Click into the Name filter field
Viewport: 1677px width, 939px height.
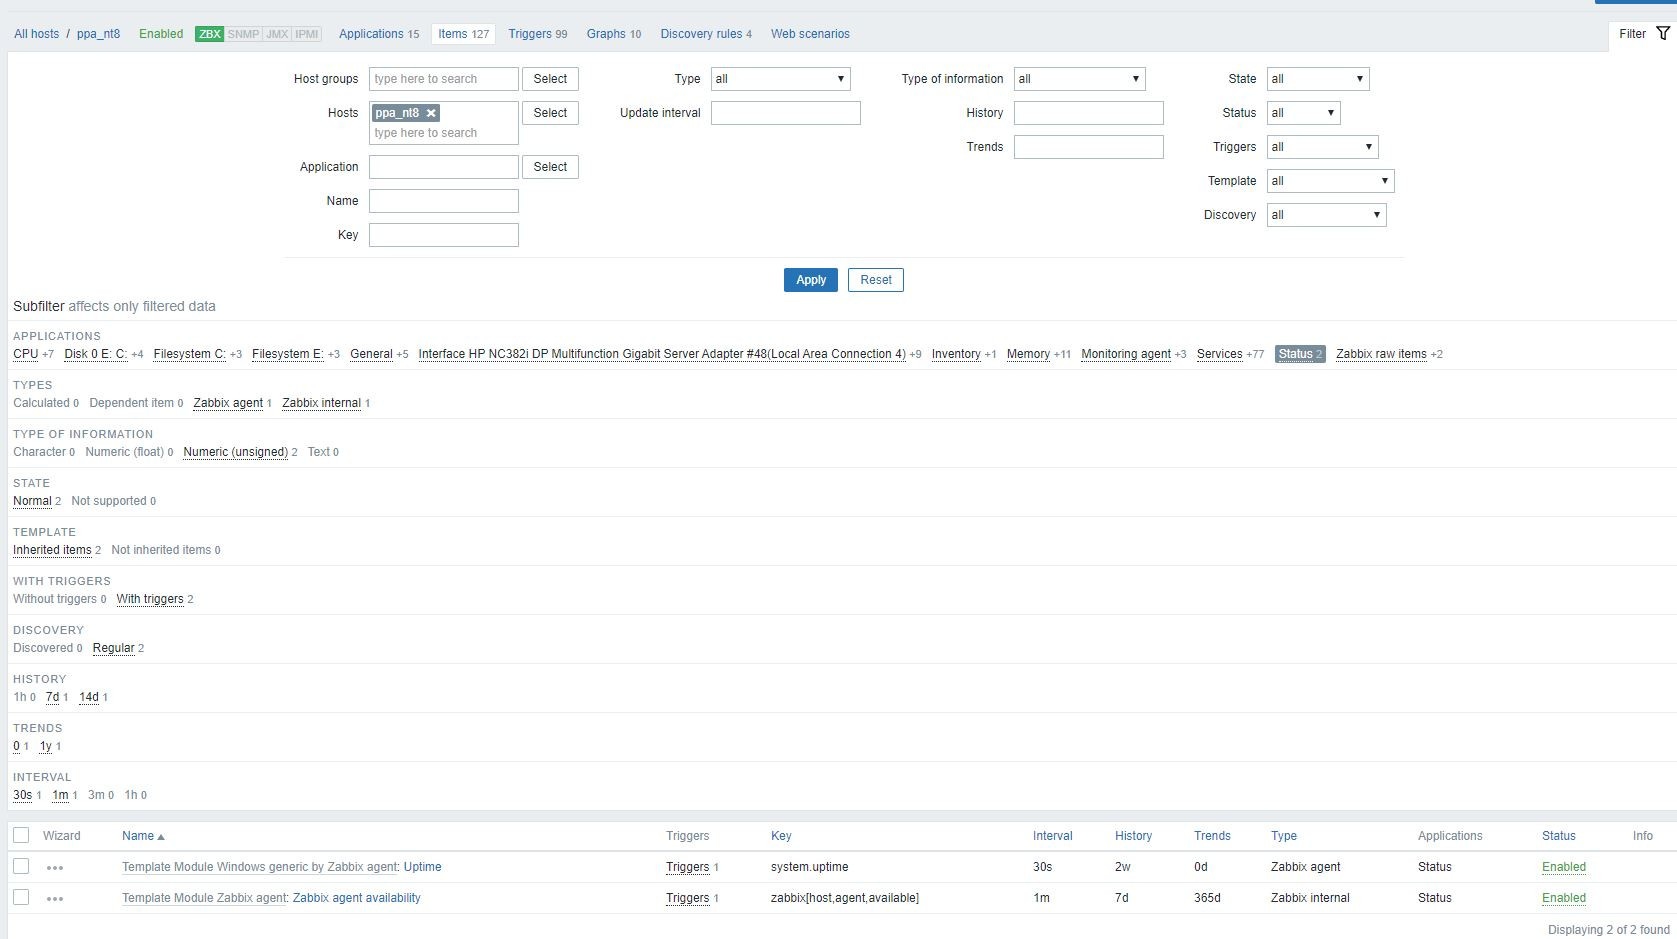(x=443, y=201)
